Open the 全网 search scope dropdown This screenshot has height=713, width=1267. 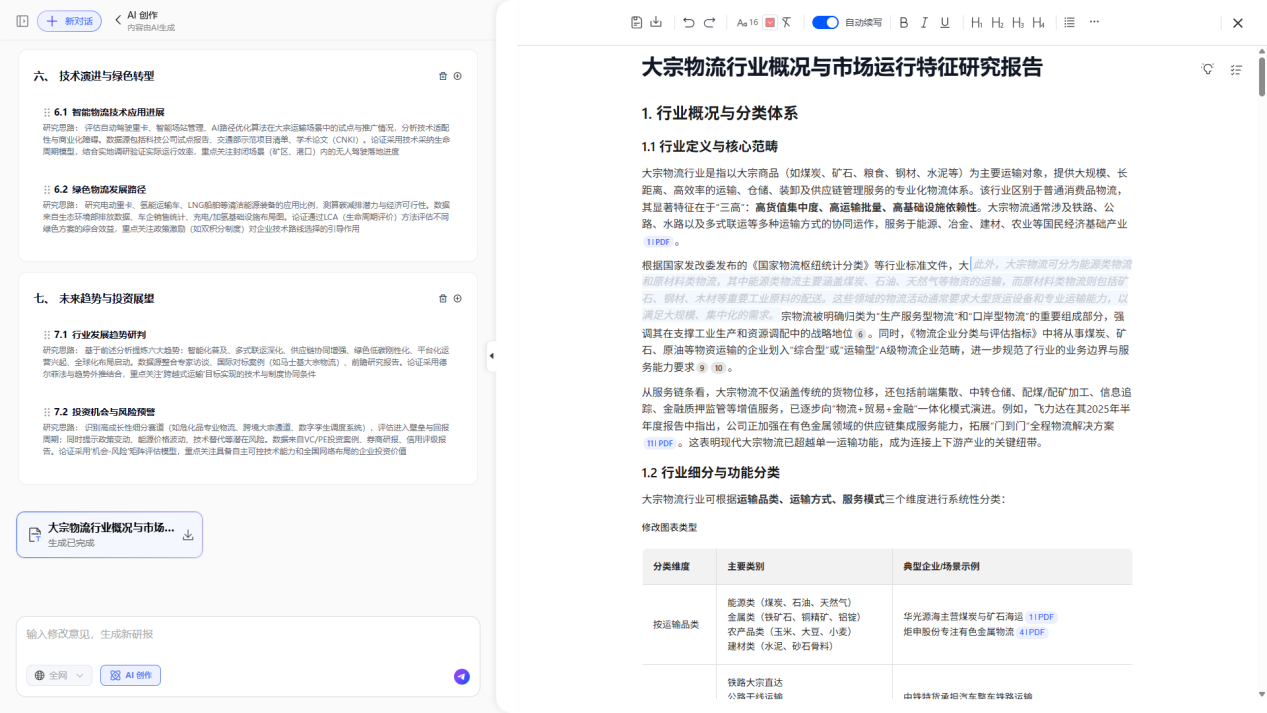coord(59,675)
